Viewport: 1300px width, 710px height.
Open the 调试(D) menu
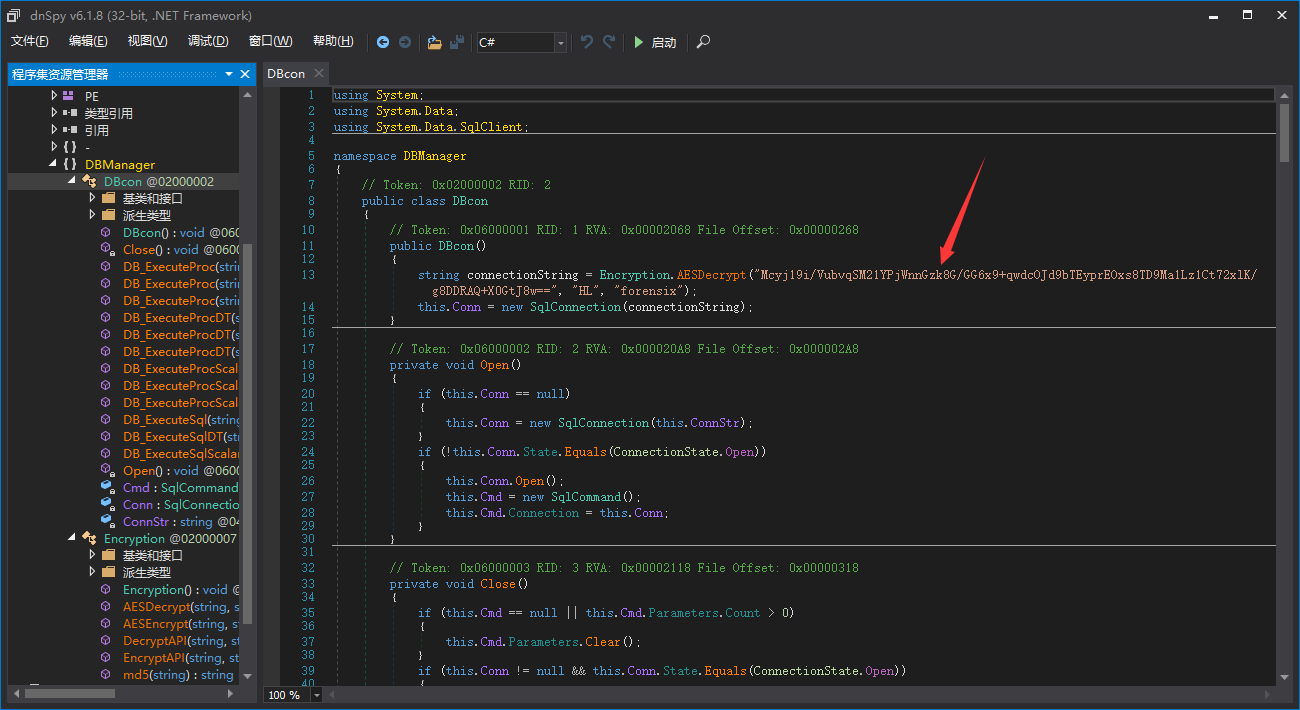(x=208, y=41)
